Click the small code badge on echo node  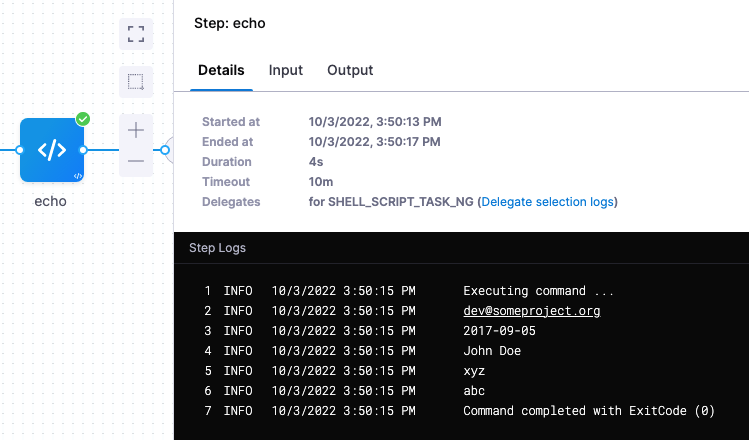[x=77, y=176]
